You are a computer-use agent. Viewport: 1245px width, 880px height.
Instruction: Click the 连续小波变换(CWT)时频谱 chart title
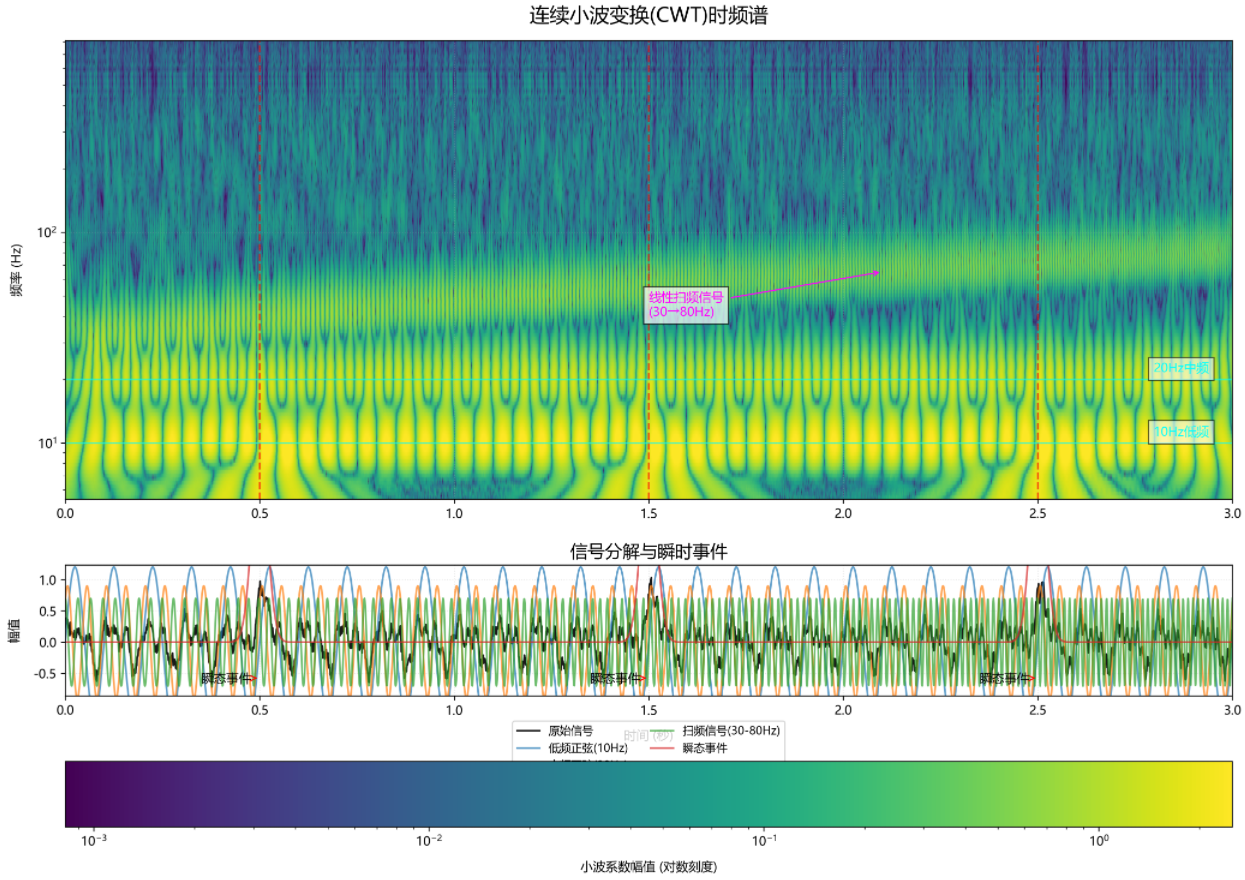(x=649, y=16)
